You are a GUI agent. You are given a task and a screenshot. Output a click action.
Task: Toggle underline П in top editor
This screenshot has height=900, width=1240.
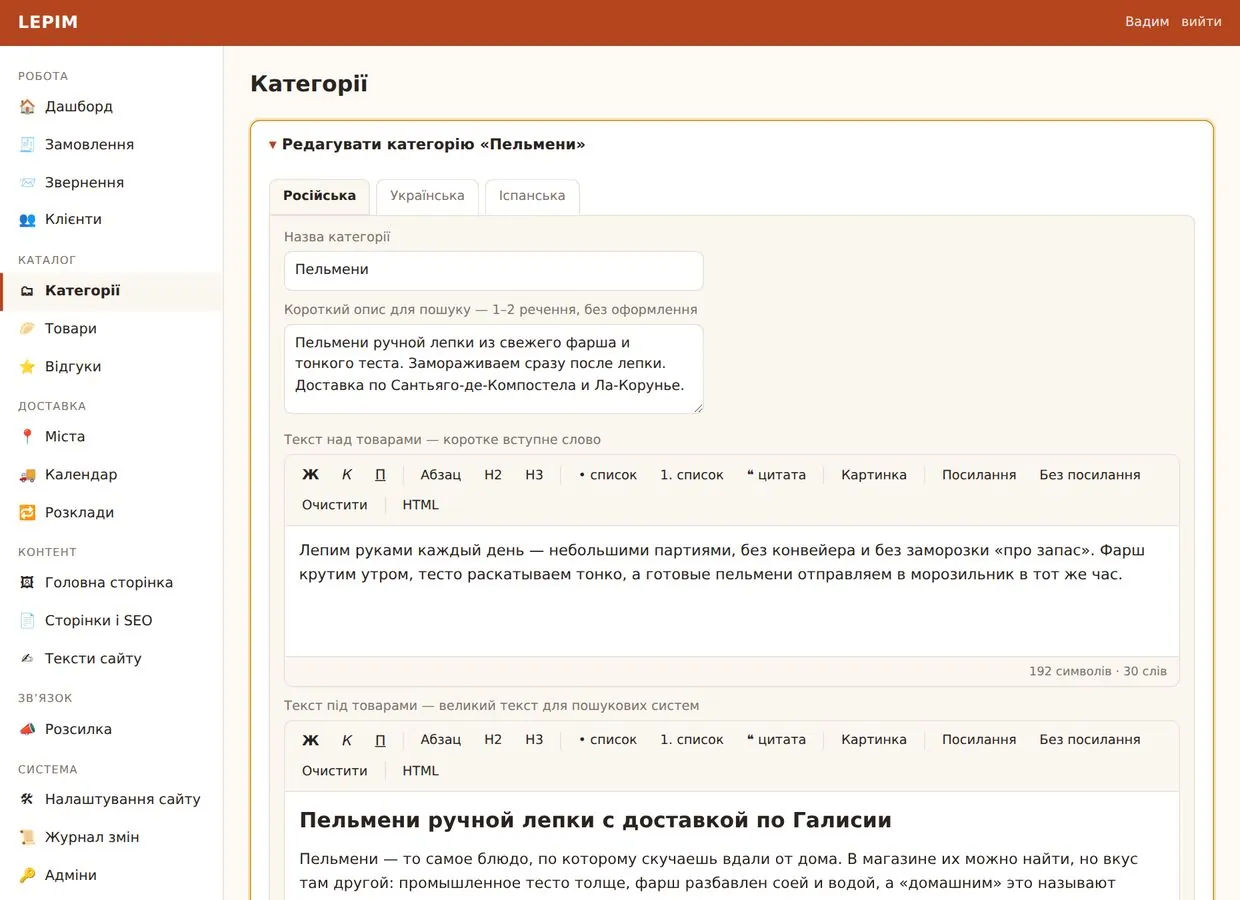[x=380, y=475]
